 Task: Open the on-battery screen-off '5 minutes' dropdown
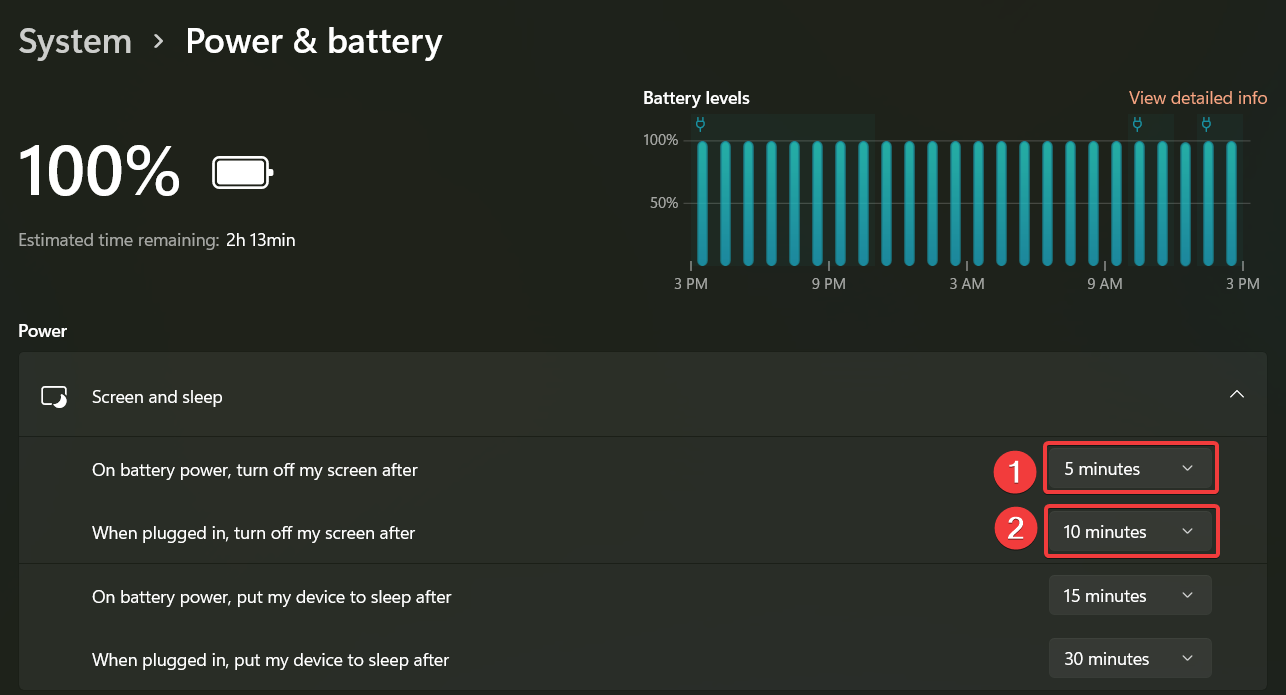(1130, 468)
